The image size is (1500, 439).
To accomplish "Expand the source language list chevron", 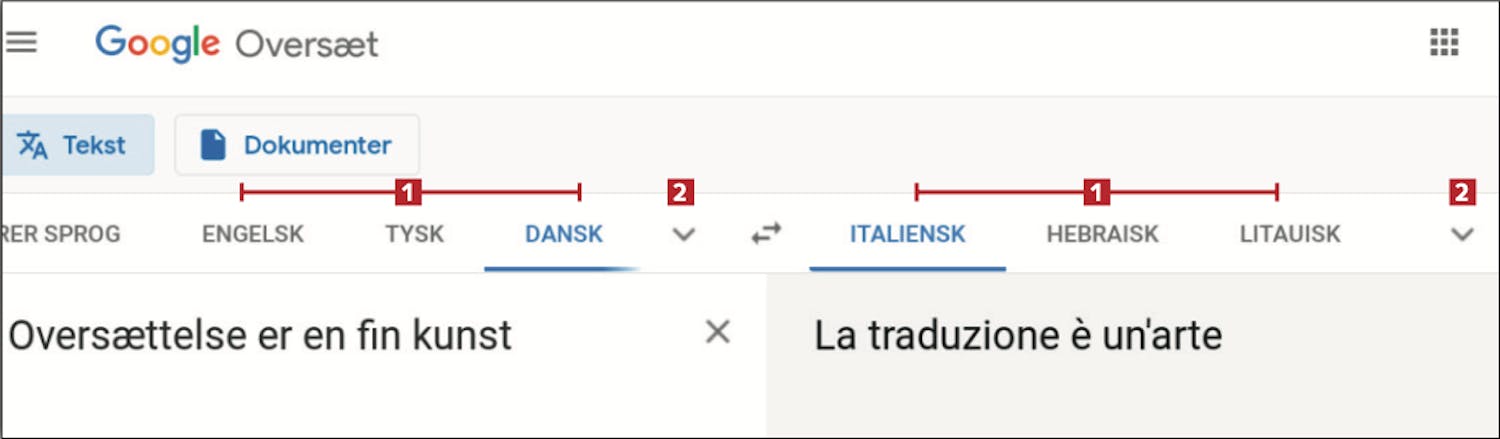I will [684, 235].
